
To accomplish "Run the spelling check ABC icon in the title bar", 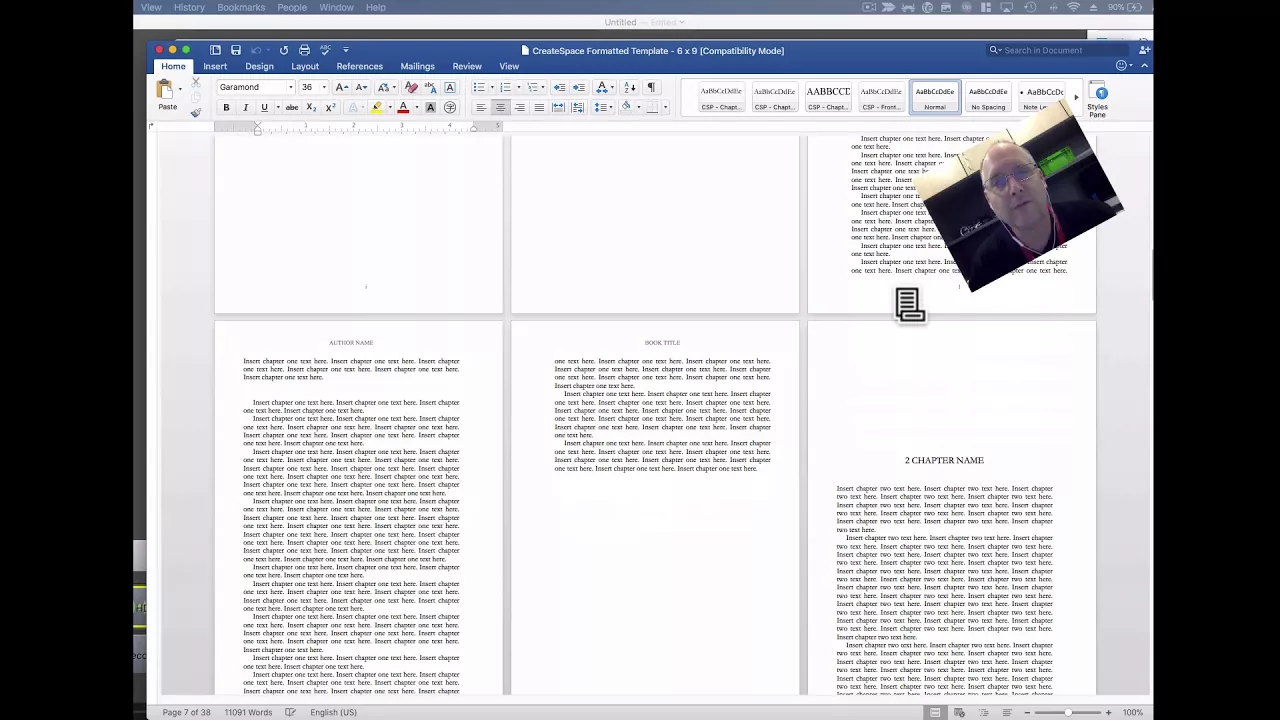I will [x=325, y=50].
